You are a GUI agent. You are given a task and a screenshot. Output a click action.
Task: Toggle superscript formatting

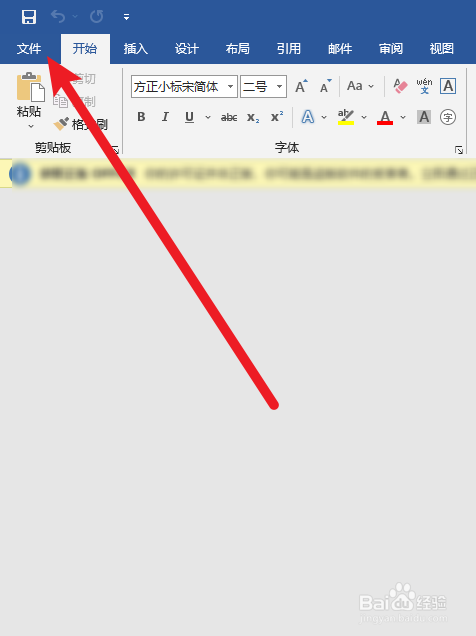tap(277, 117)
